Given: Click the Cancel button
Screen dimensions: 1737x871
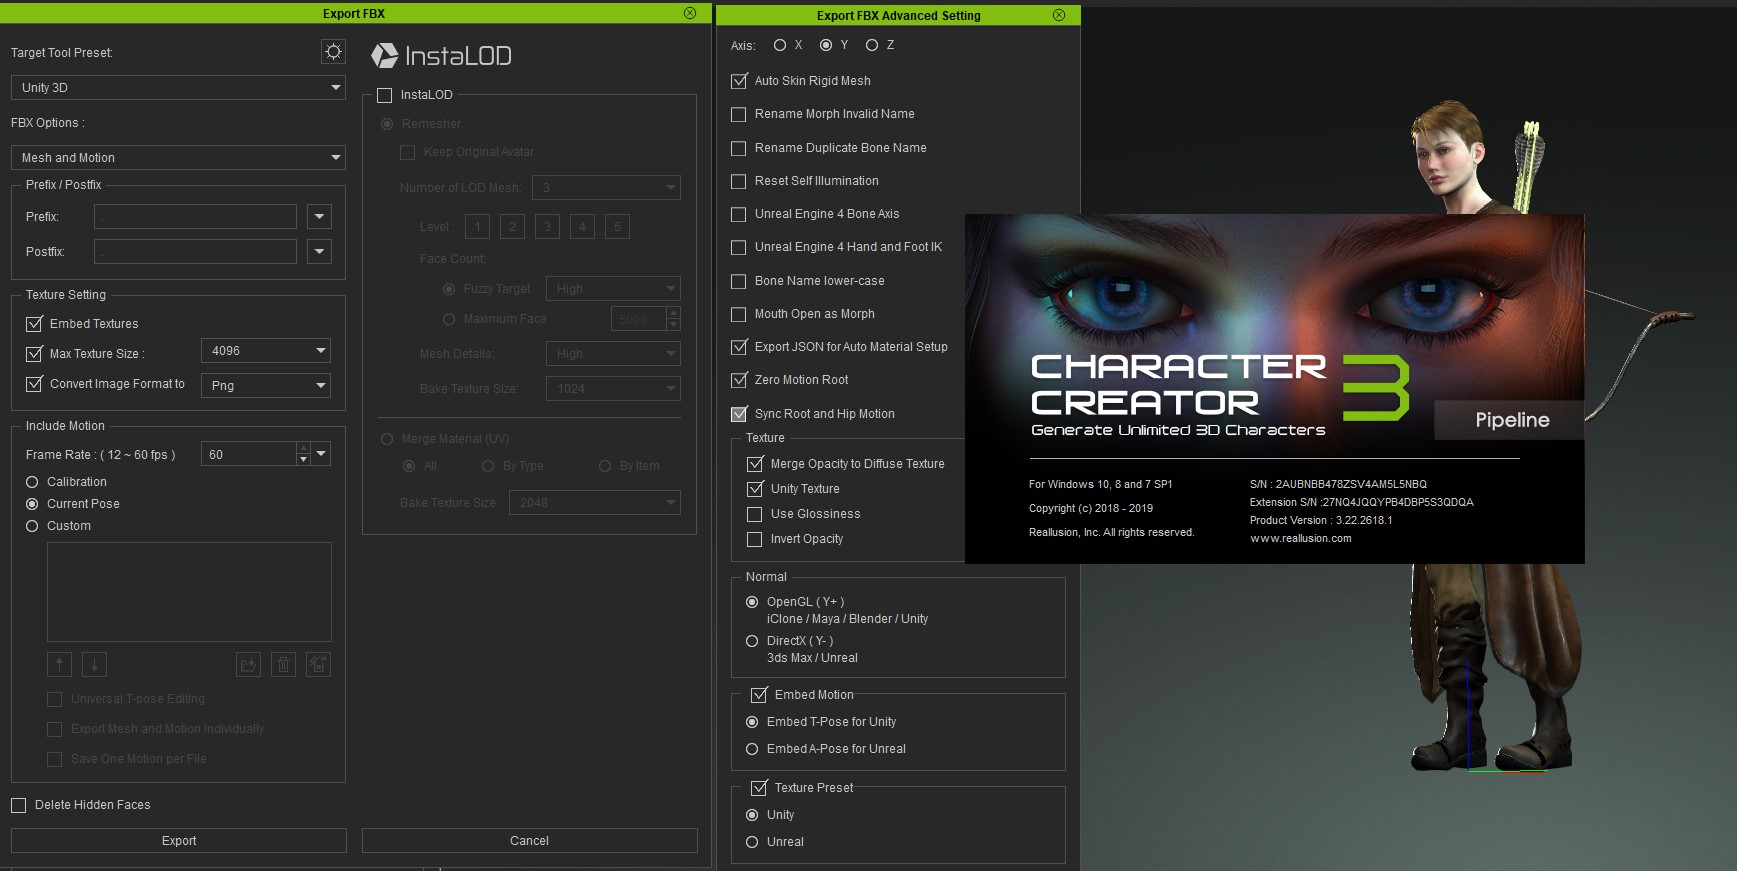Looking at the screenshot, I should [529, 841].
